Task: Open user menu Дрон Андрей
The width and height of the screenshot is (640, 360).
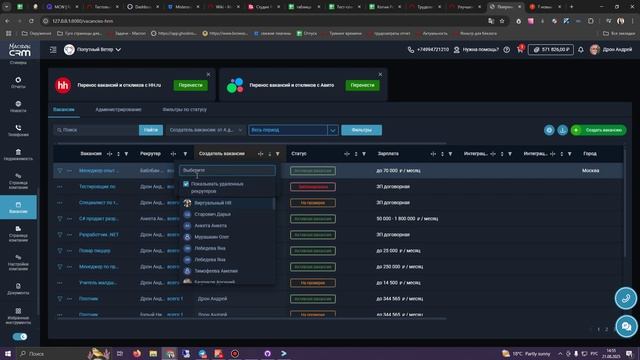Action: 611,49
